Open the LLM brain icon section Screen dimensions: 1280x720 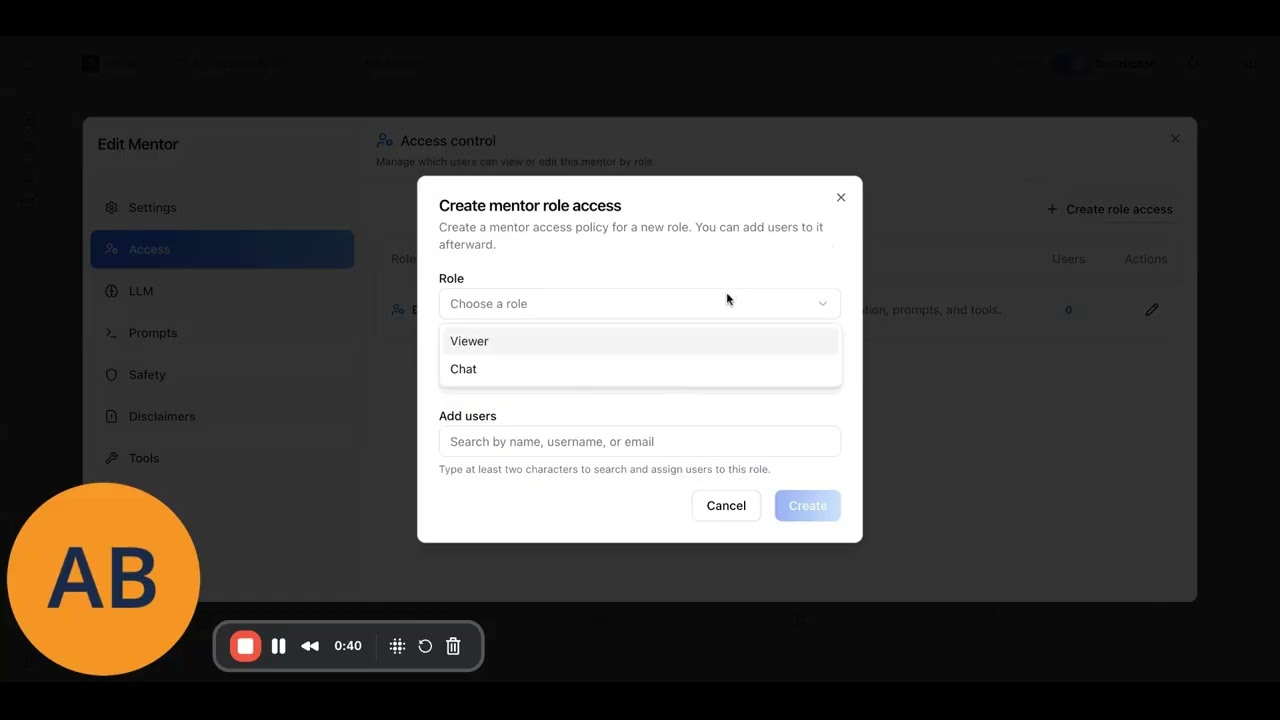tap(222, 291)
